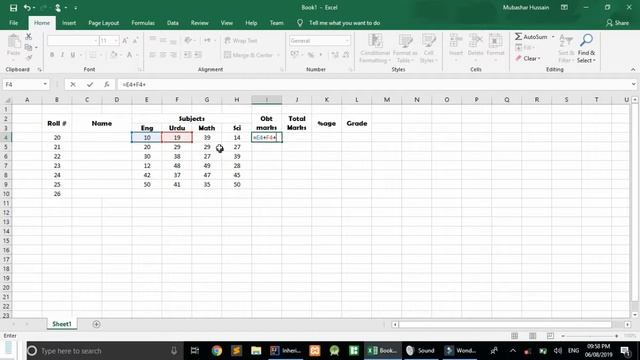The height and width of the screenshot is (360, 640).
Task: Click the Cell Styles icon
Action: click(429, 41)
